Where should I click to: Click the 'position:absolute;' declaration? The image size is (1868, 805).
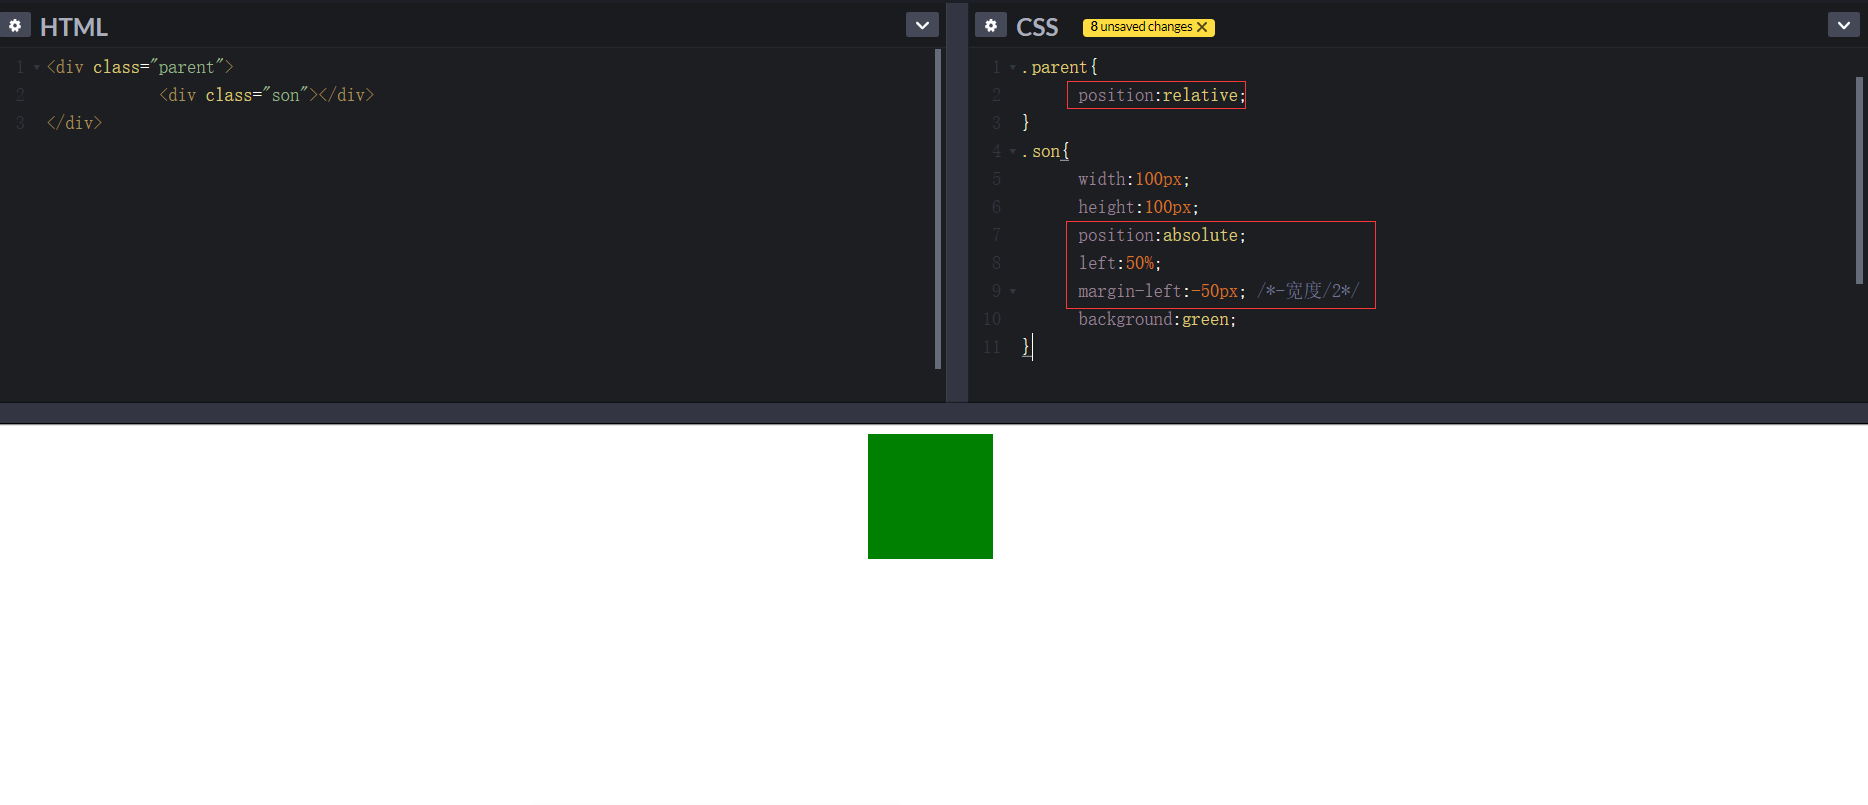[x=1161, y=235]
